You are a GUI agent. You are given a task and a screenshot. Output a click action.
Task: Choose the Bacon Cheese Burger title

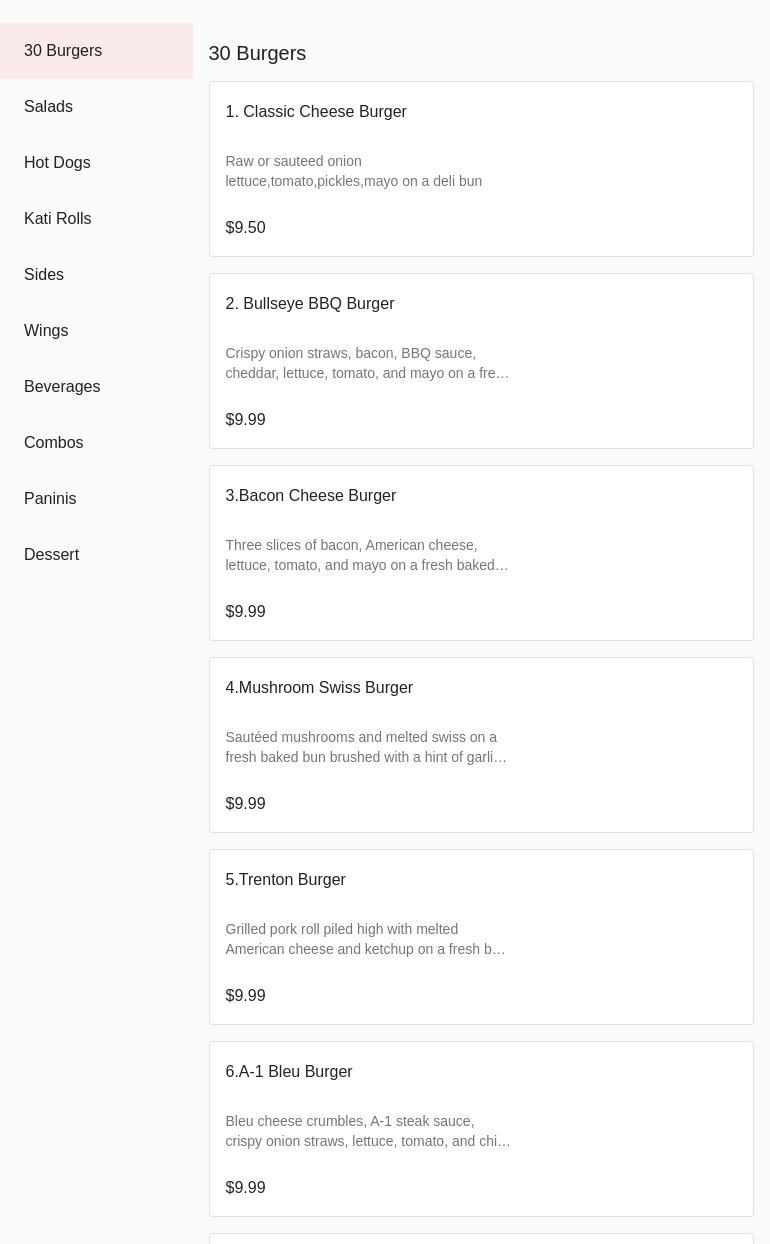coord(311,496)
